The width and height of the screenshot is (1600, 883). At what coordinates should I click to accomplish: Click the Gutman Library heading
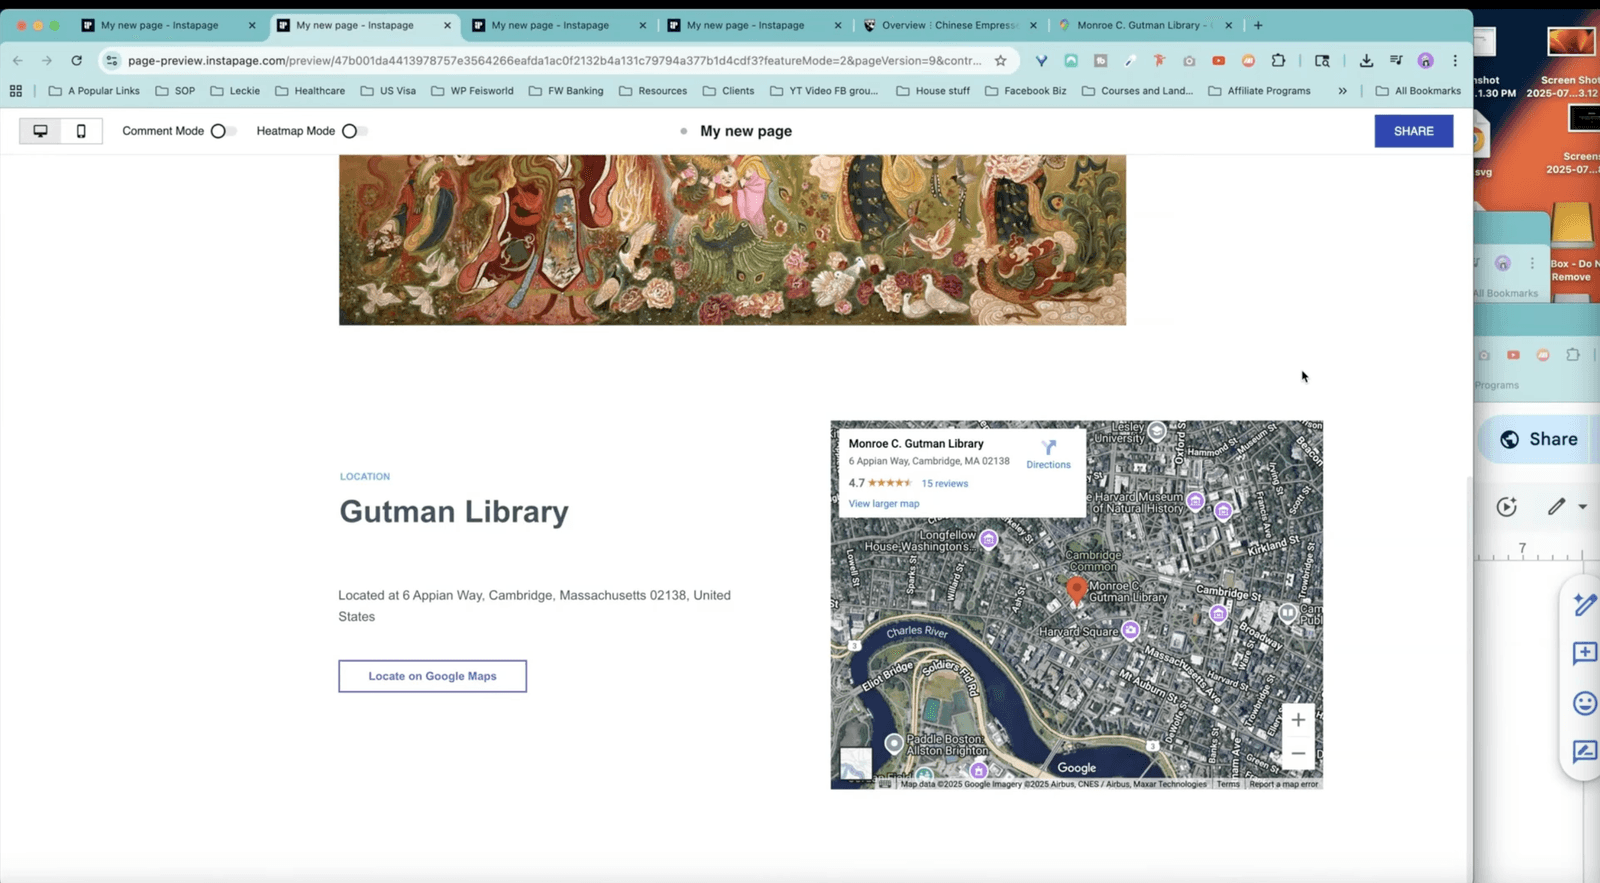(x=454, y=512)
